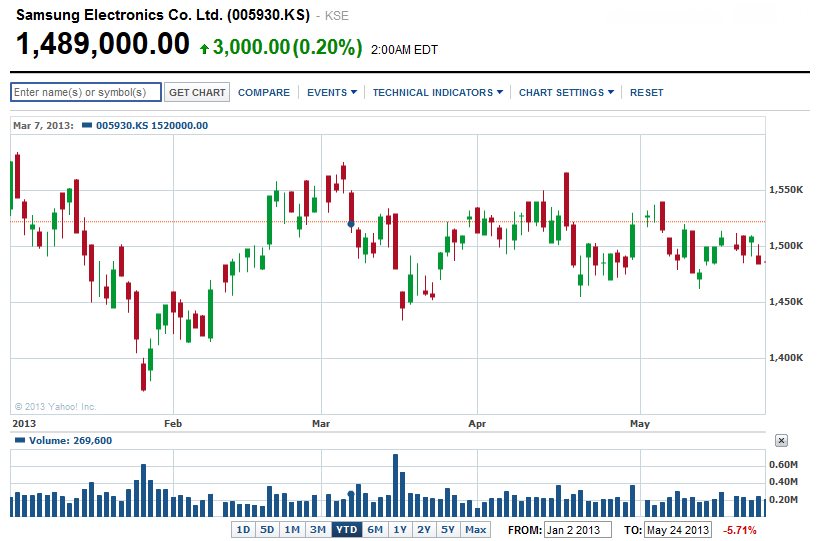Select the Max time range
This screenshot has width=818, height=541.
coord(475,530)
